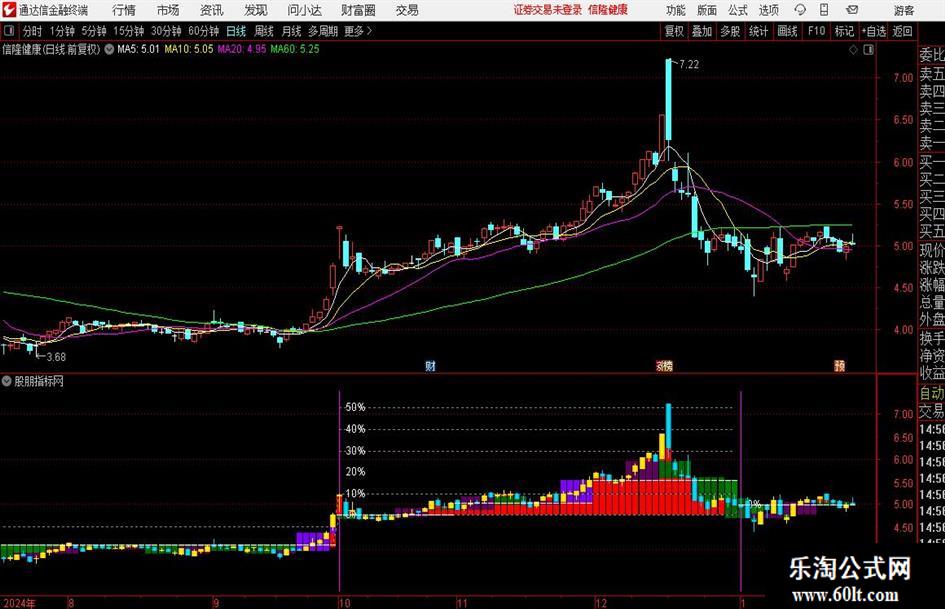Image resolution: width=945 pixels, height=609 pixels.
Task: Open the 财富圈 menu
Action: click(x=358, y=10)
